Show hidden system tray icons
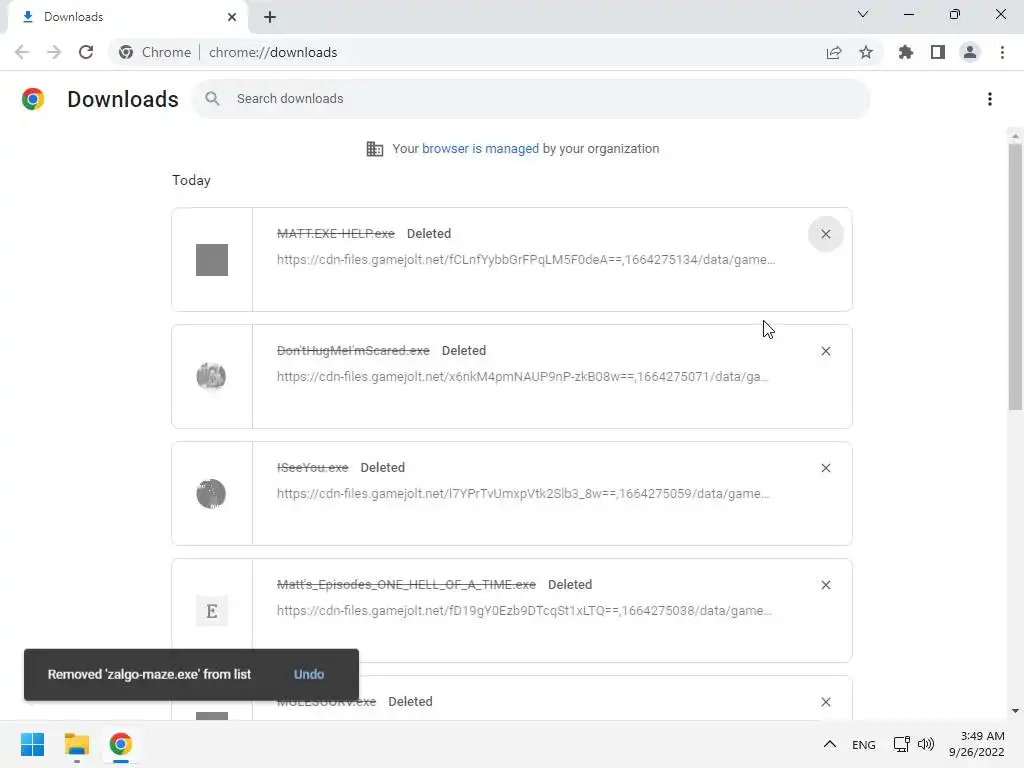The width and height of the screenshot is (1024, 768). coord(829,744)
